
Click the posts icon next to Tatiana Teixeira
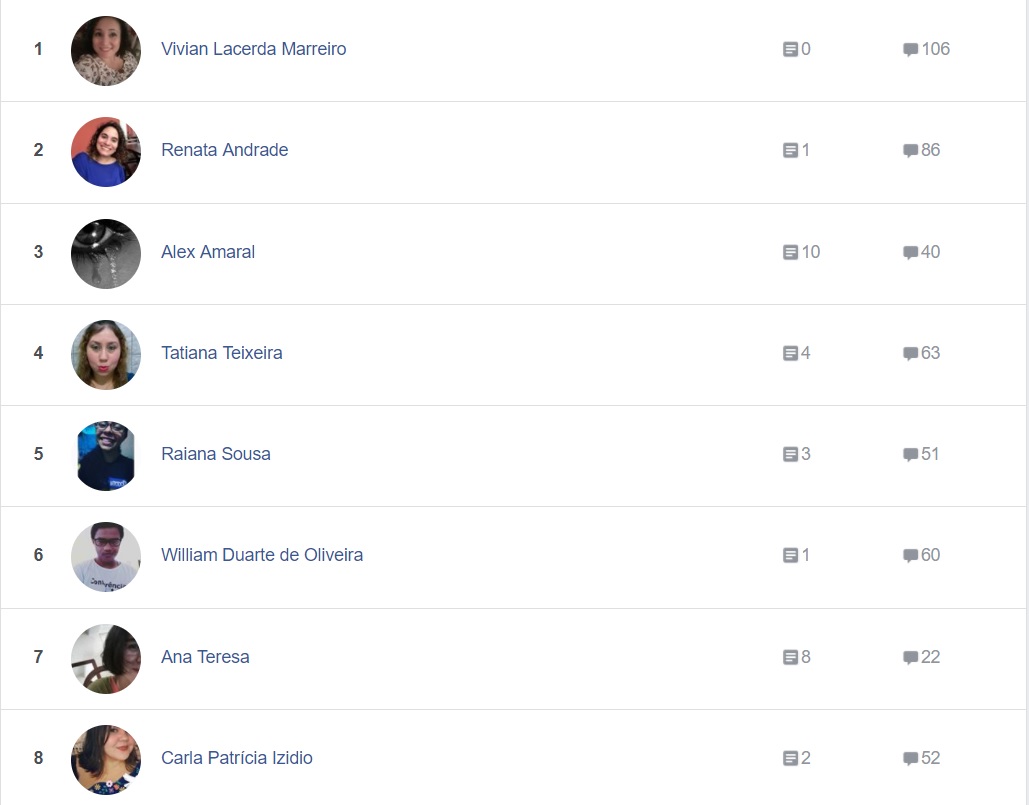tap(790, 353)
